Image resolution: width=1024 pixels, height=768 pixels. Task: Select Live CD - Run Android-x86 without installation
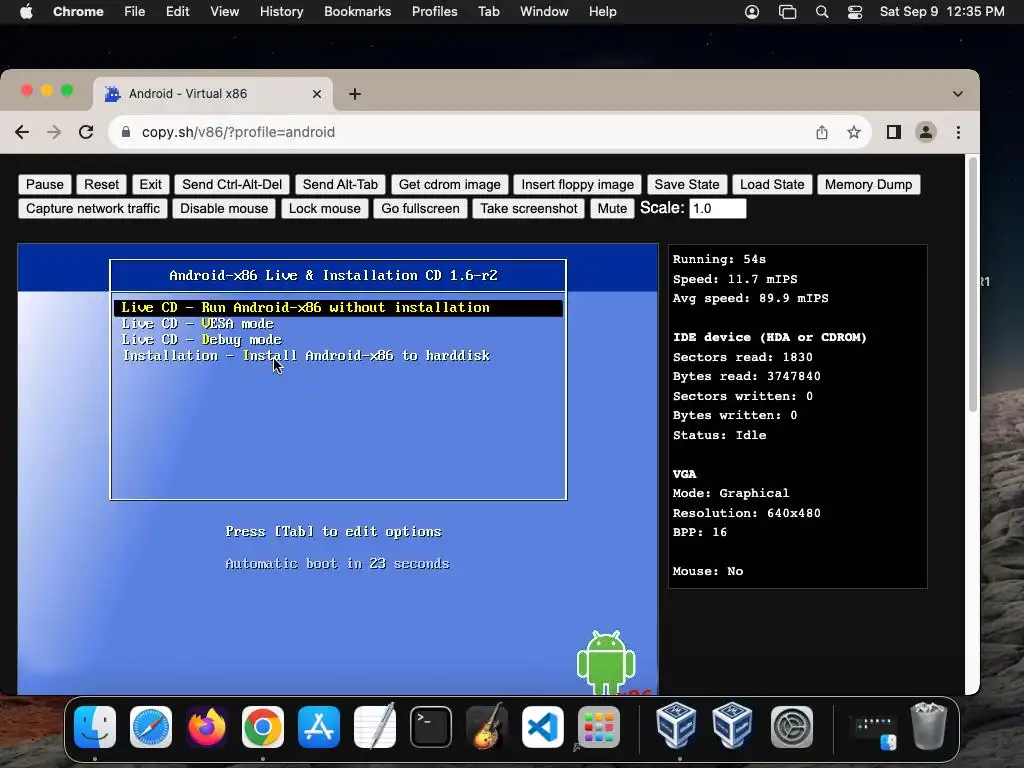[338, 308]
